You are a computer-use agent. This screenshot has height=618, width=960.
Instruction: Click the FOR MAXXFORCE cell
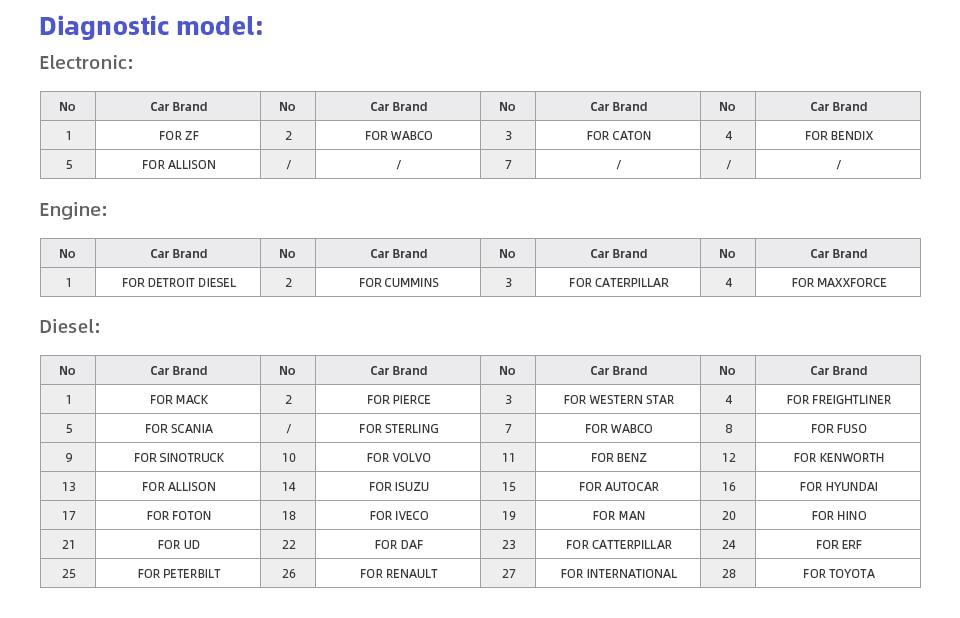[838, 282]
